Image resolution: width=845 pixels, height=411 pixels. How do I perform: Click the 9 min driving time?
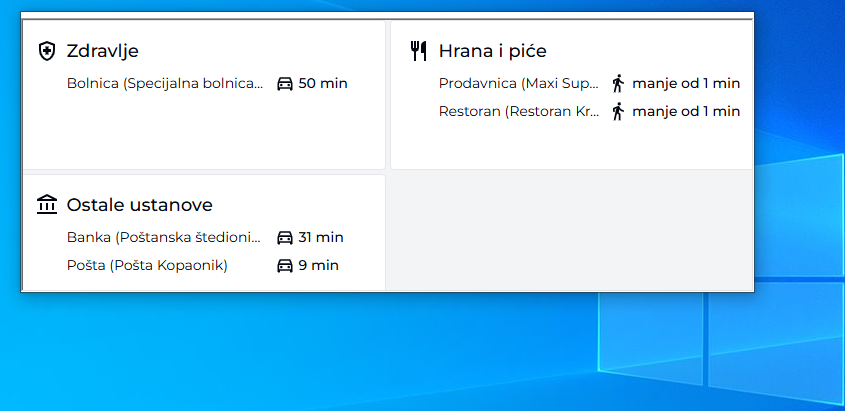318,266
